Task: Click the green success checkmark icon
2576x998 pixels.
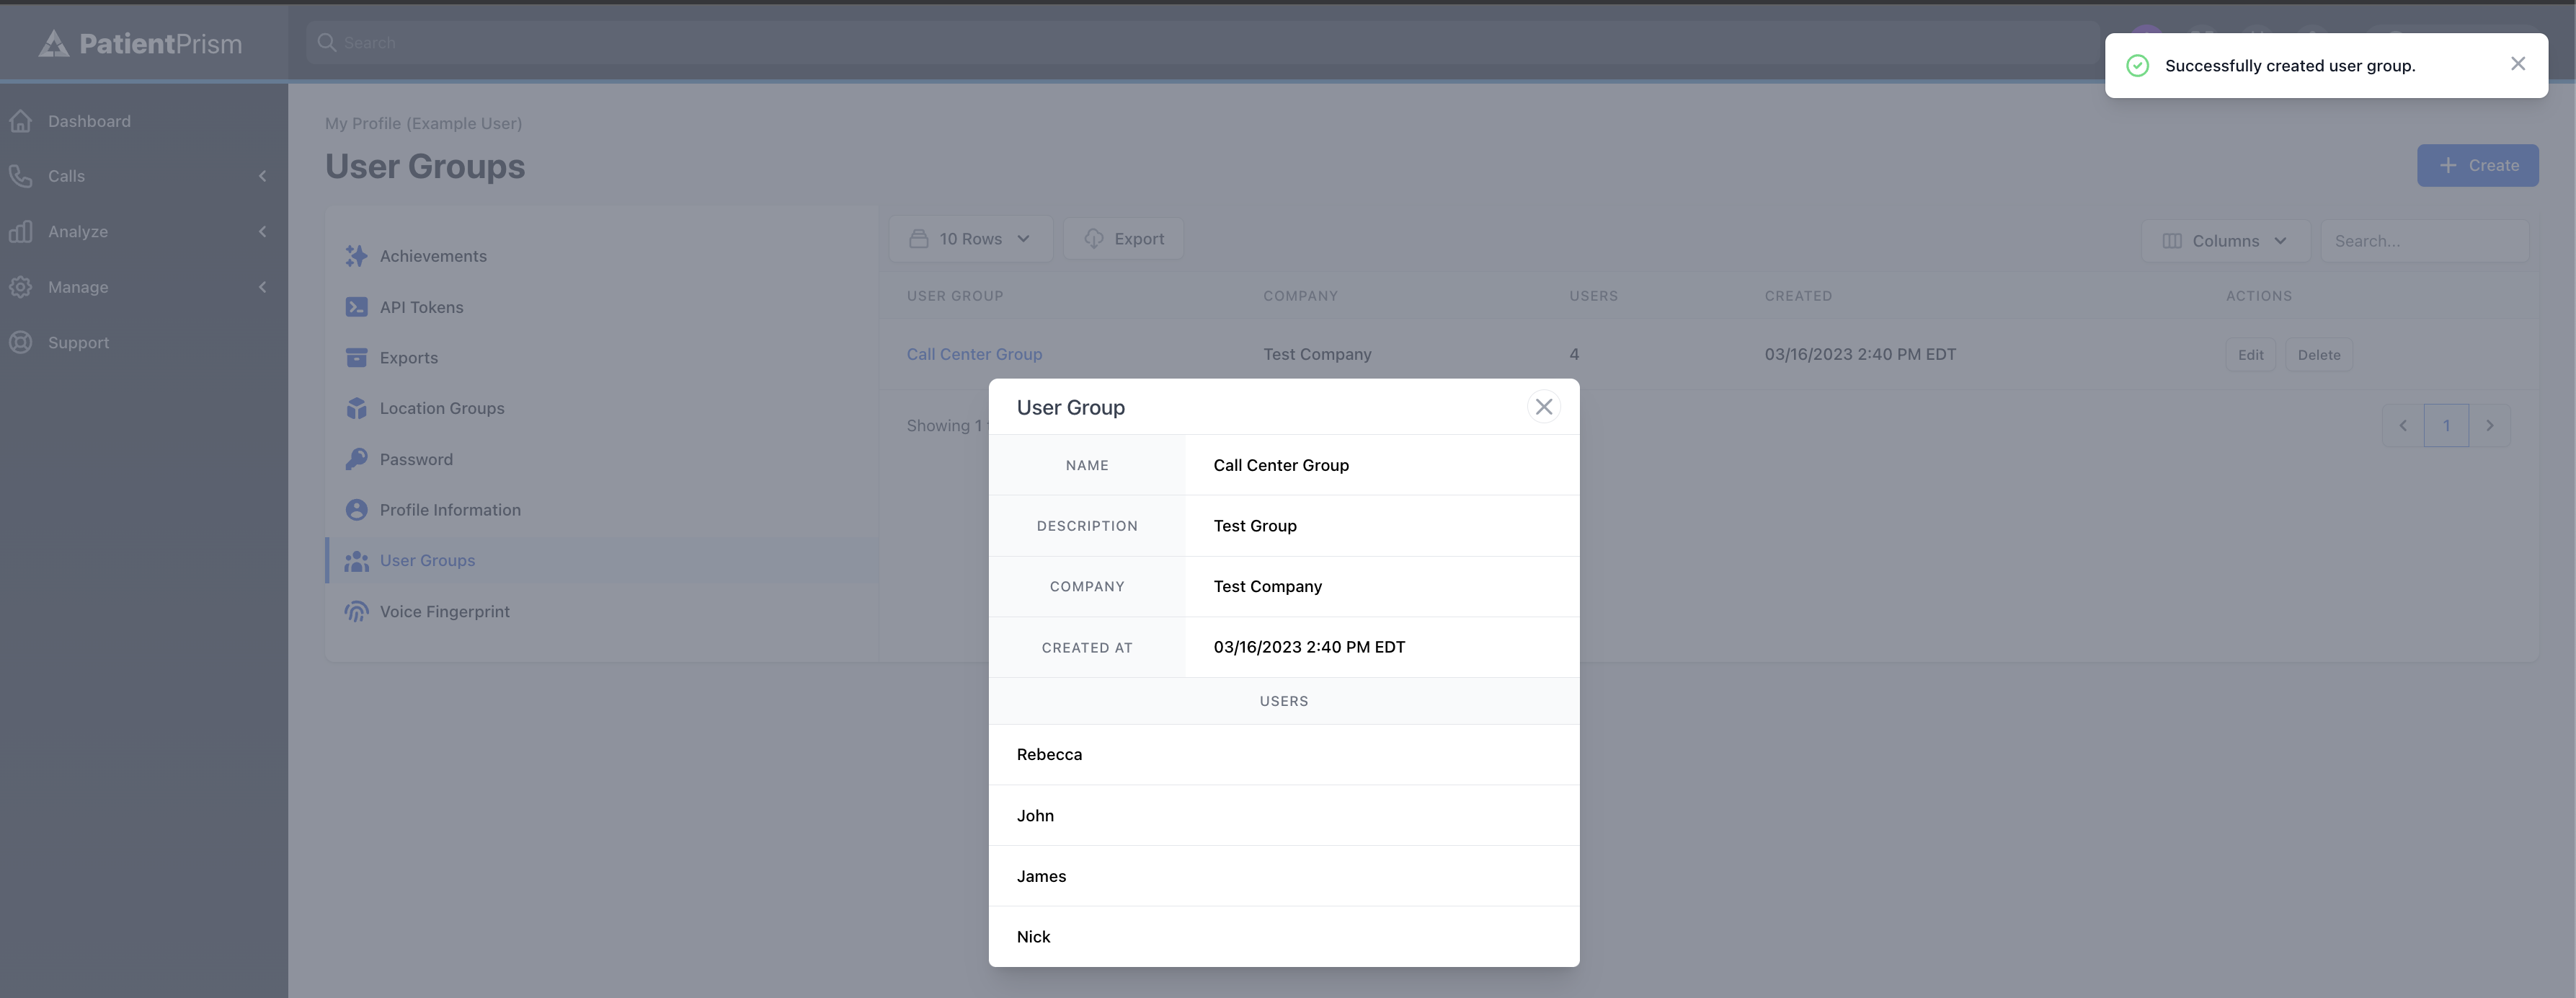Action: tap(2137, 65)
